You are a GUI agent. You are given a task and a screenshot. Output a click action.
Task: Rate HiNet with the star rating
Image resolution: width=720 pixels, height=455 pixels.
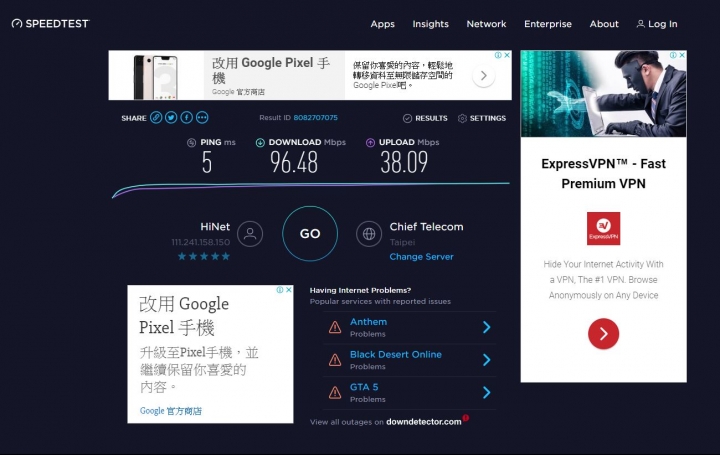204,256
